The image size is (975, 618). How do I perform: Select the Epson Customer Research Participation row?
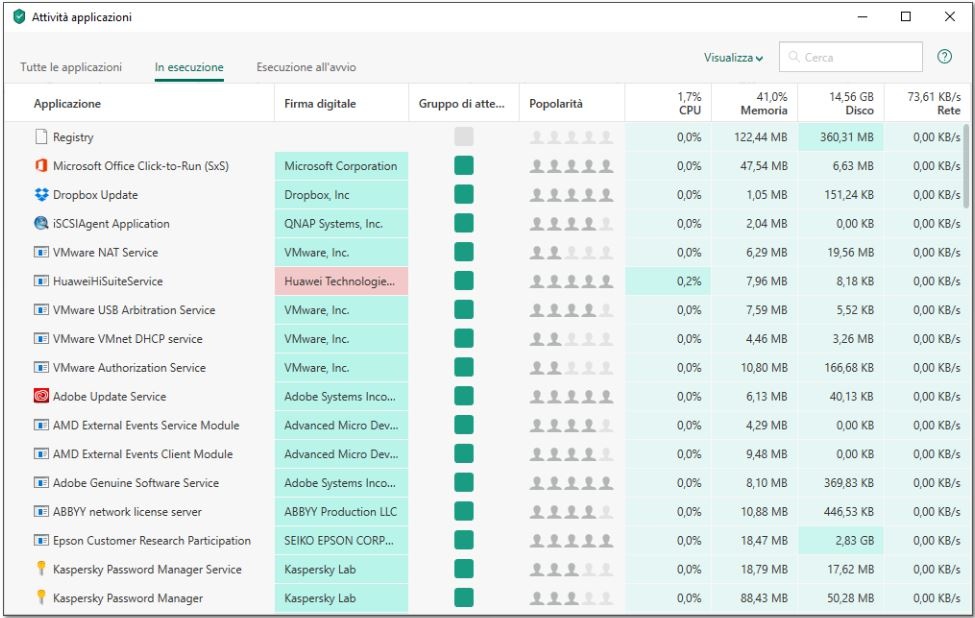tap(151, 541)
